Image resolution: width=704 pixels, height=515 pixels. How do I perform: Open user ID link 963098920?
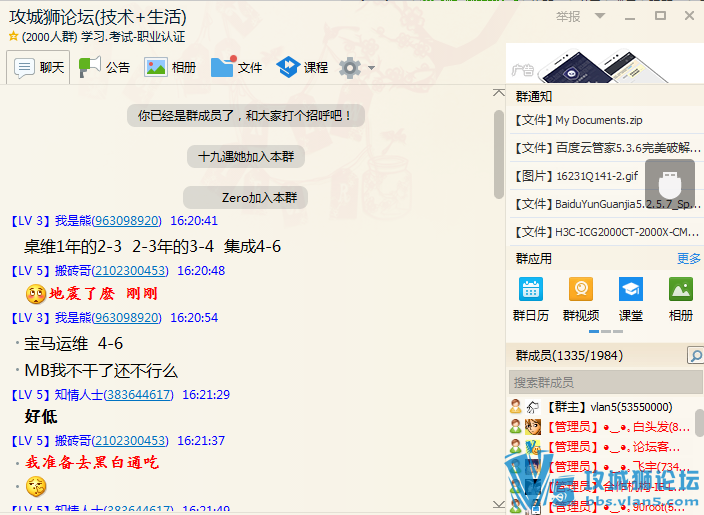click(x=126, y=220)
